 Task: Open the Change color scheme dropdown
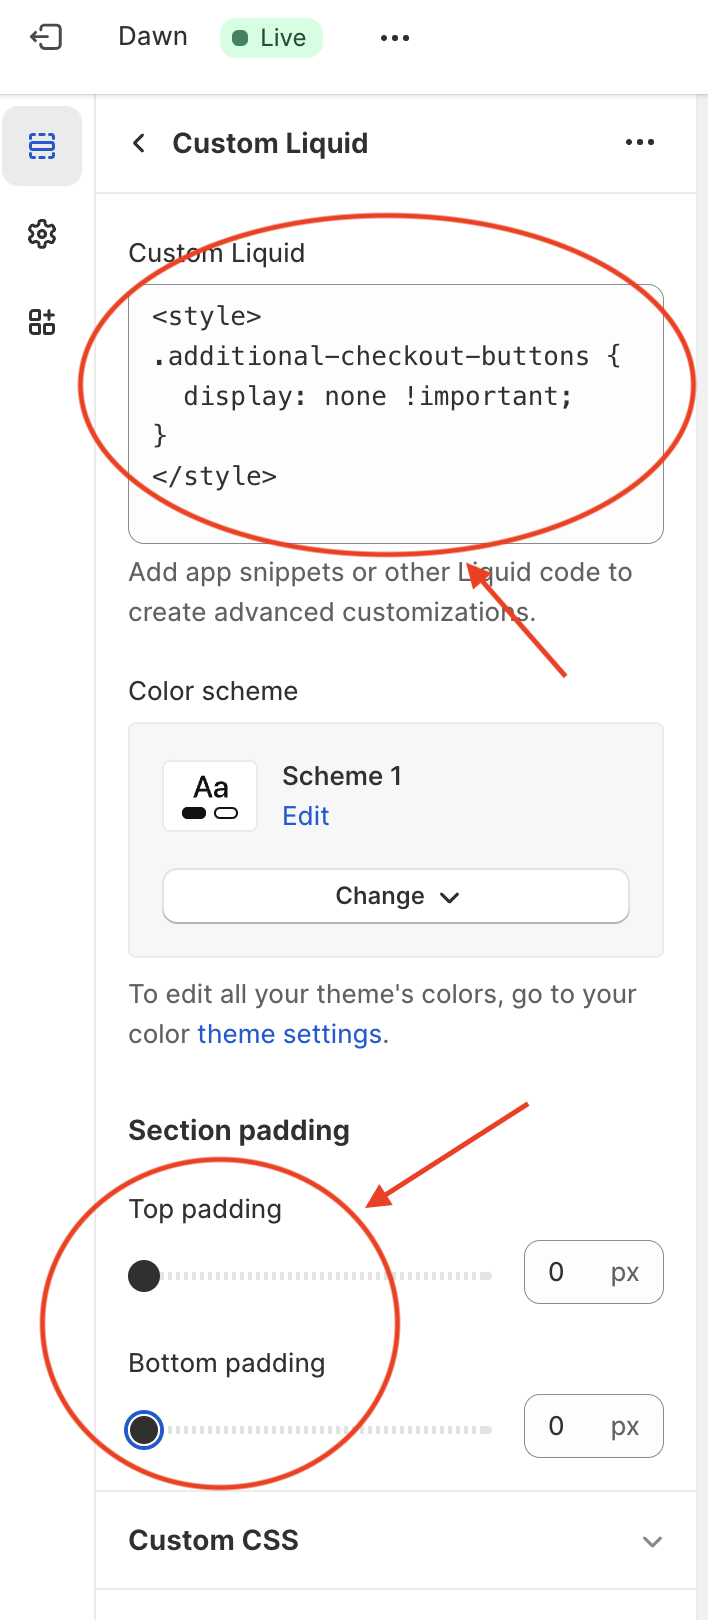click(x=395, y=896)
